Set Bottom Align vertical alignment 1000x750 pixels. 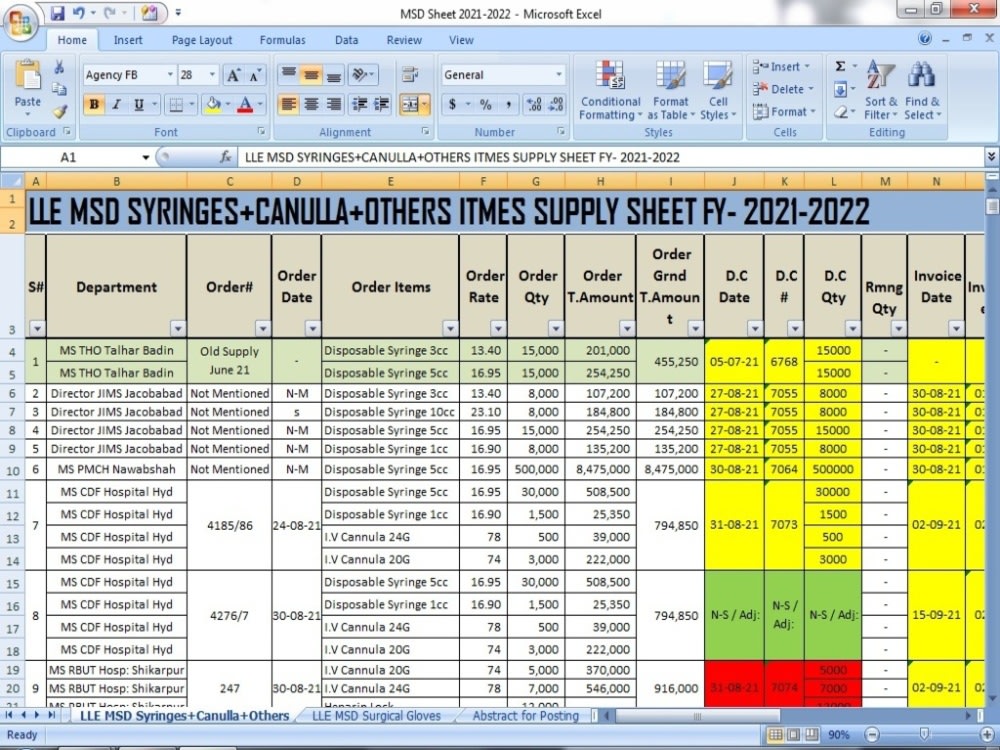333,75
